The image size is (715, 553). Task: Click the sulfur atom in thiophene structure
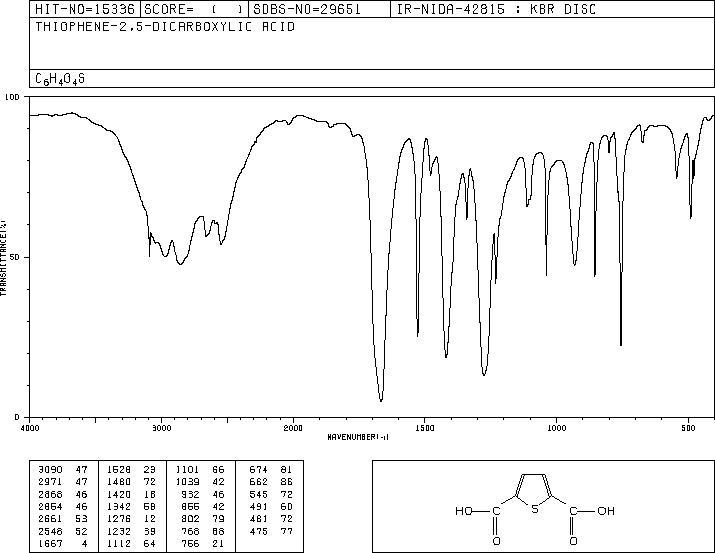point(535,509)
